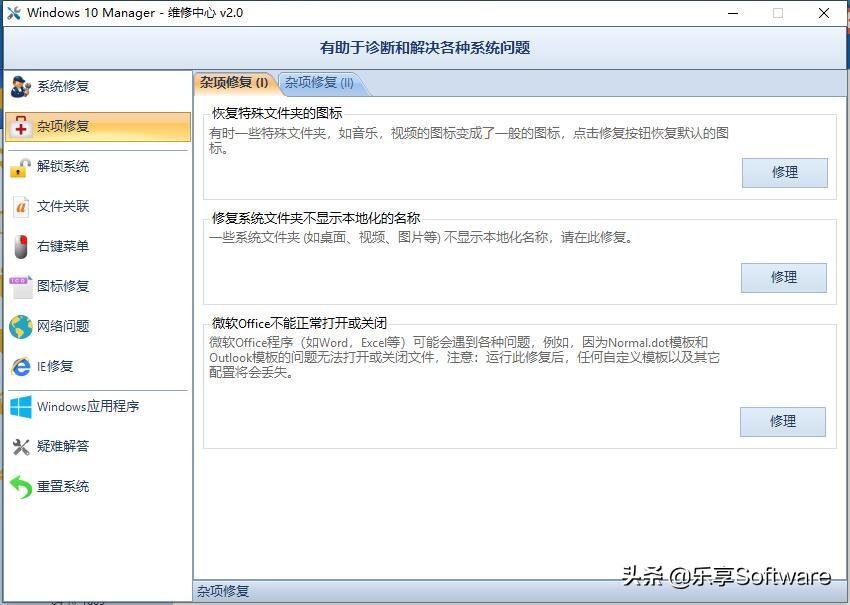This screenshot has width=850, height=605.
Task: Click the 疑难解答 tools icon
Action: point(21,447)
